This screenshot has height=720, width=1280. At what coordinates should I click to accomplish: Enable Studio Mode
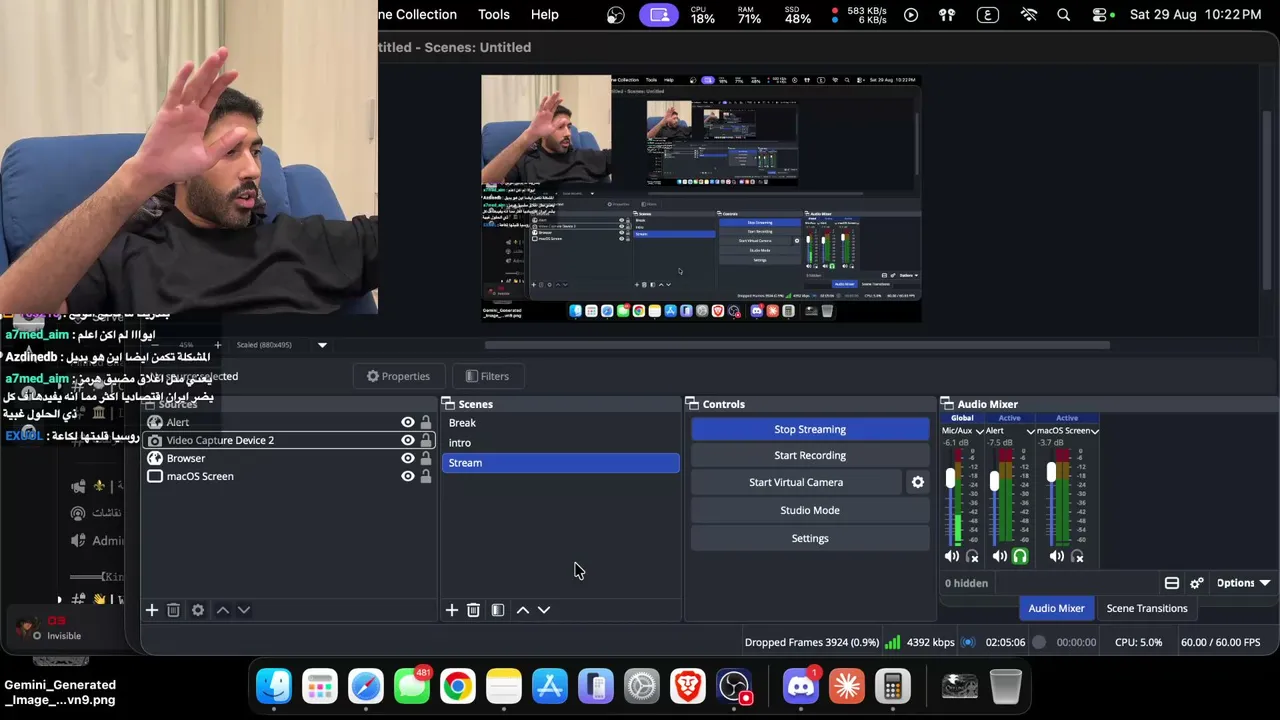click(x=810, y=510)
